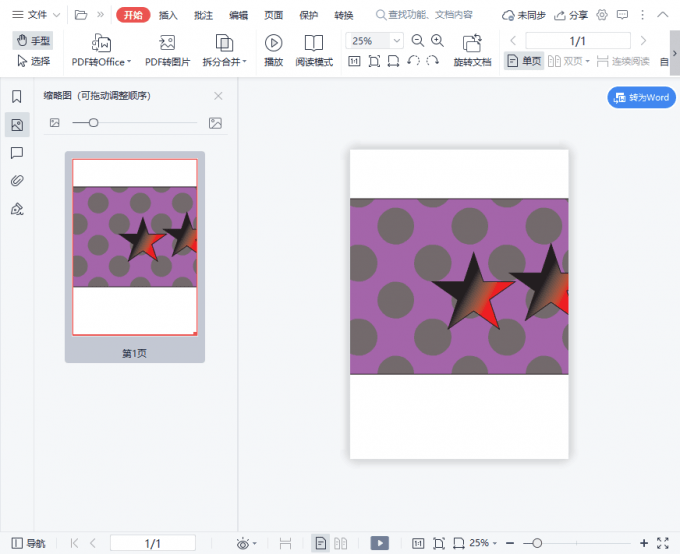Click the PDF转图片 tool

click(x=167, y=51)
